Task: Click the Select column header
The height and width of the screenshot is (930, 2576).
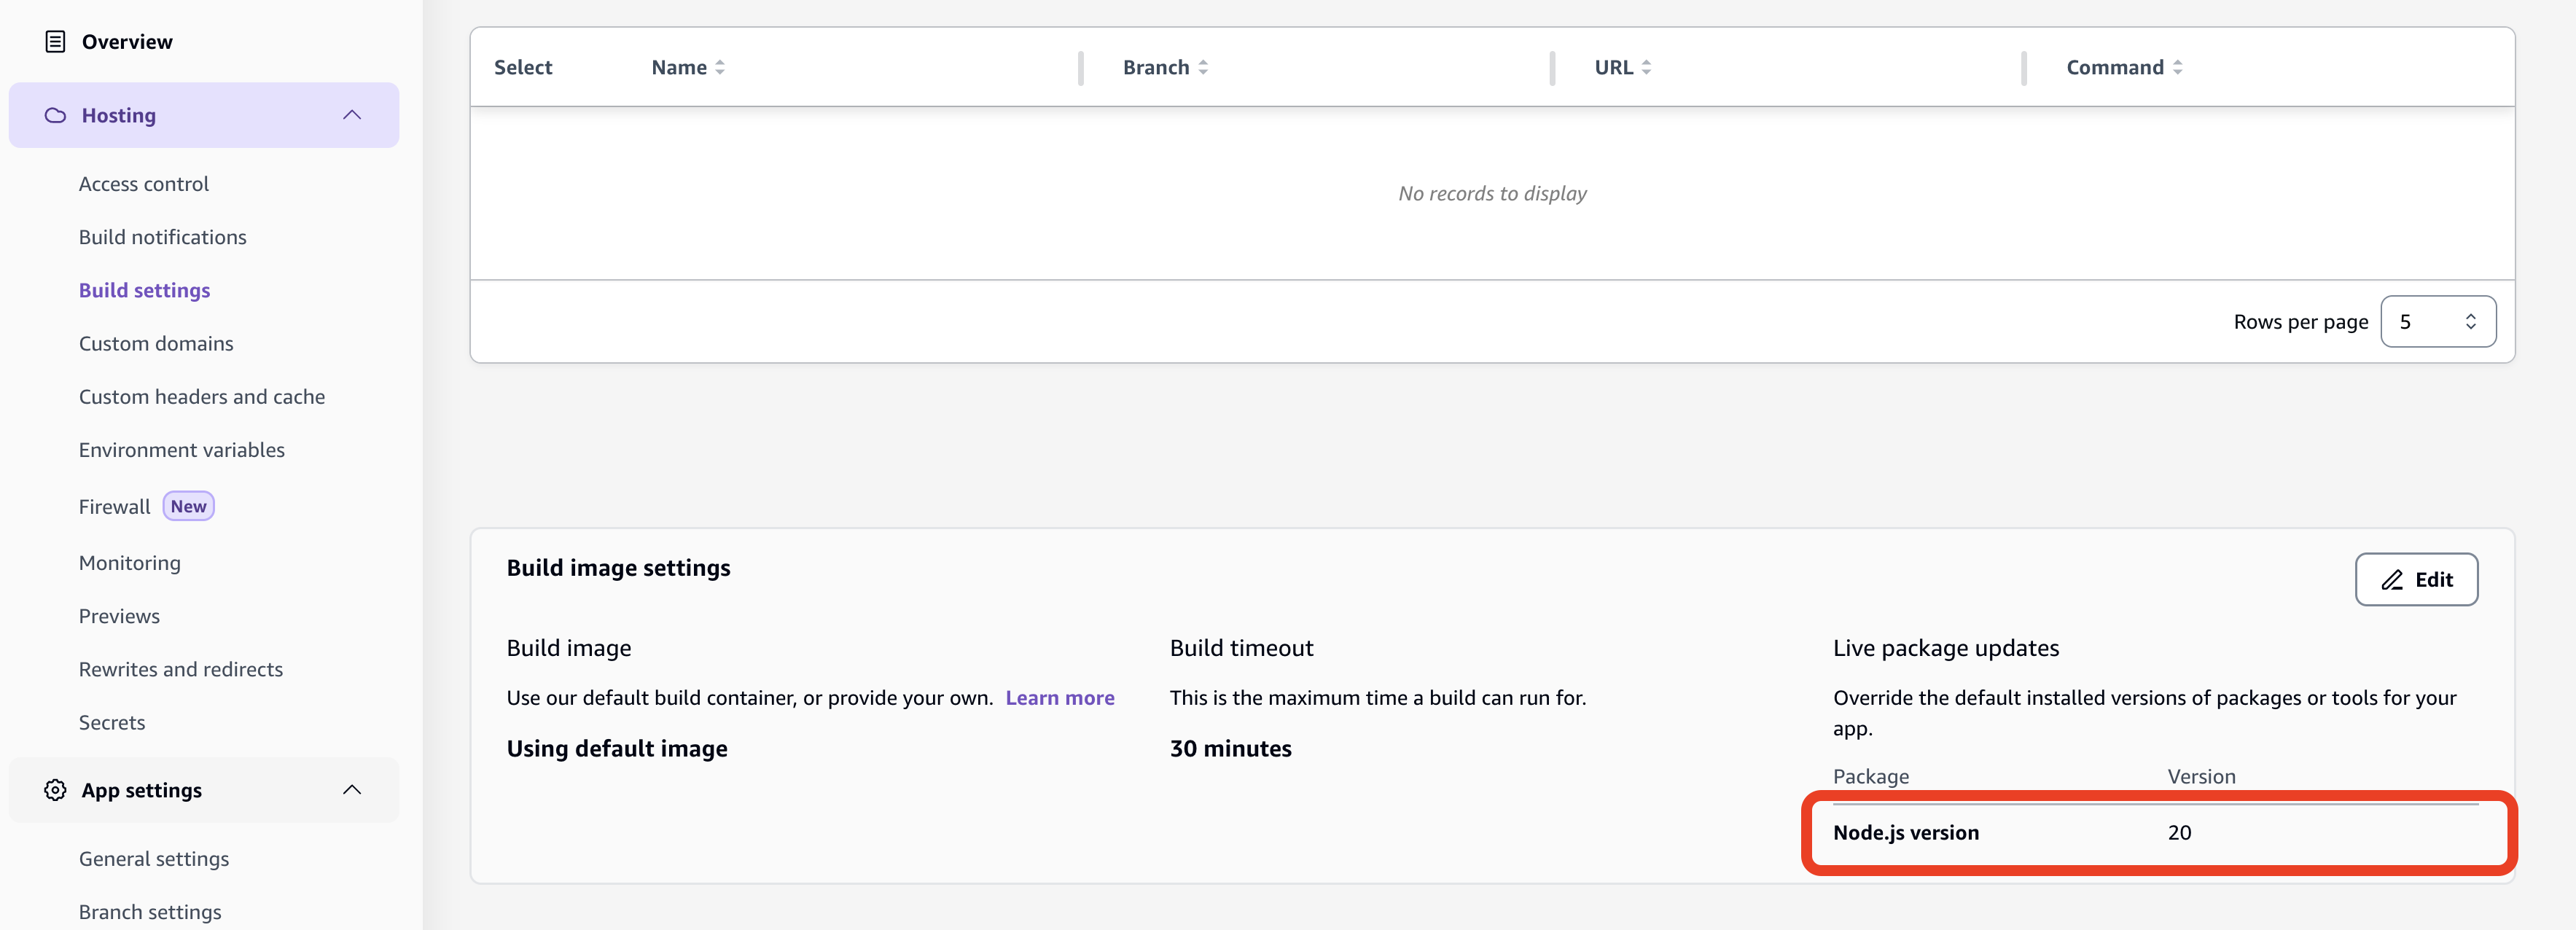Action: (523, 68)
